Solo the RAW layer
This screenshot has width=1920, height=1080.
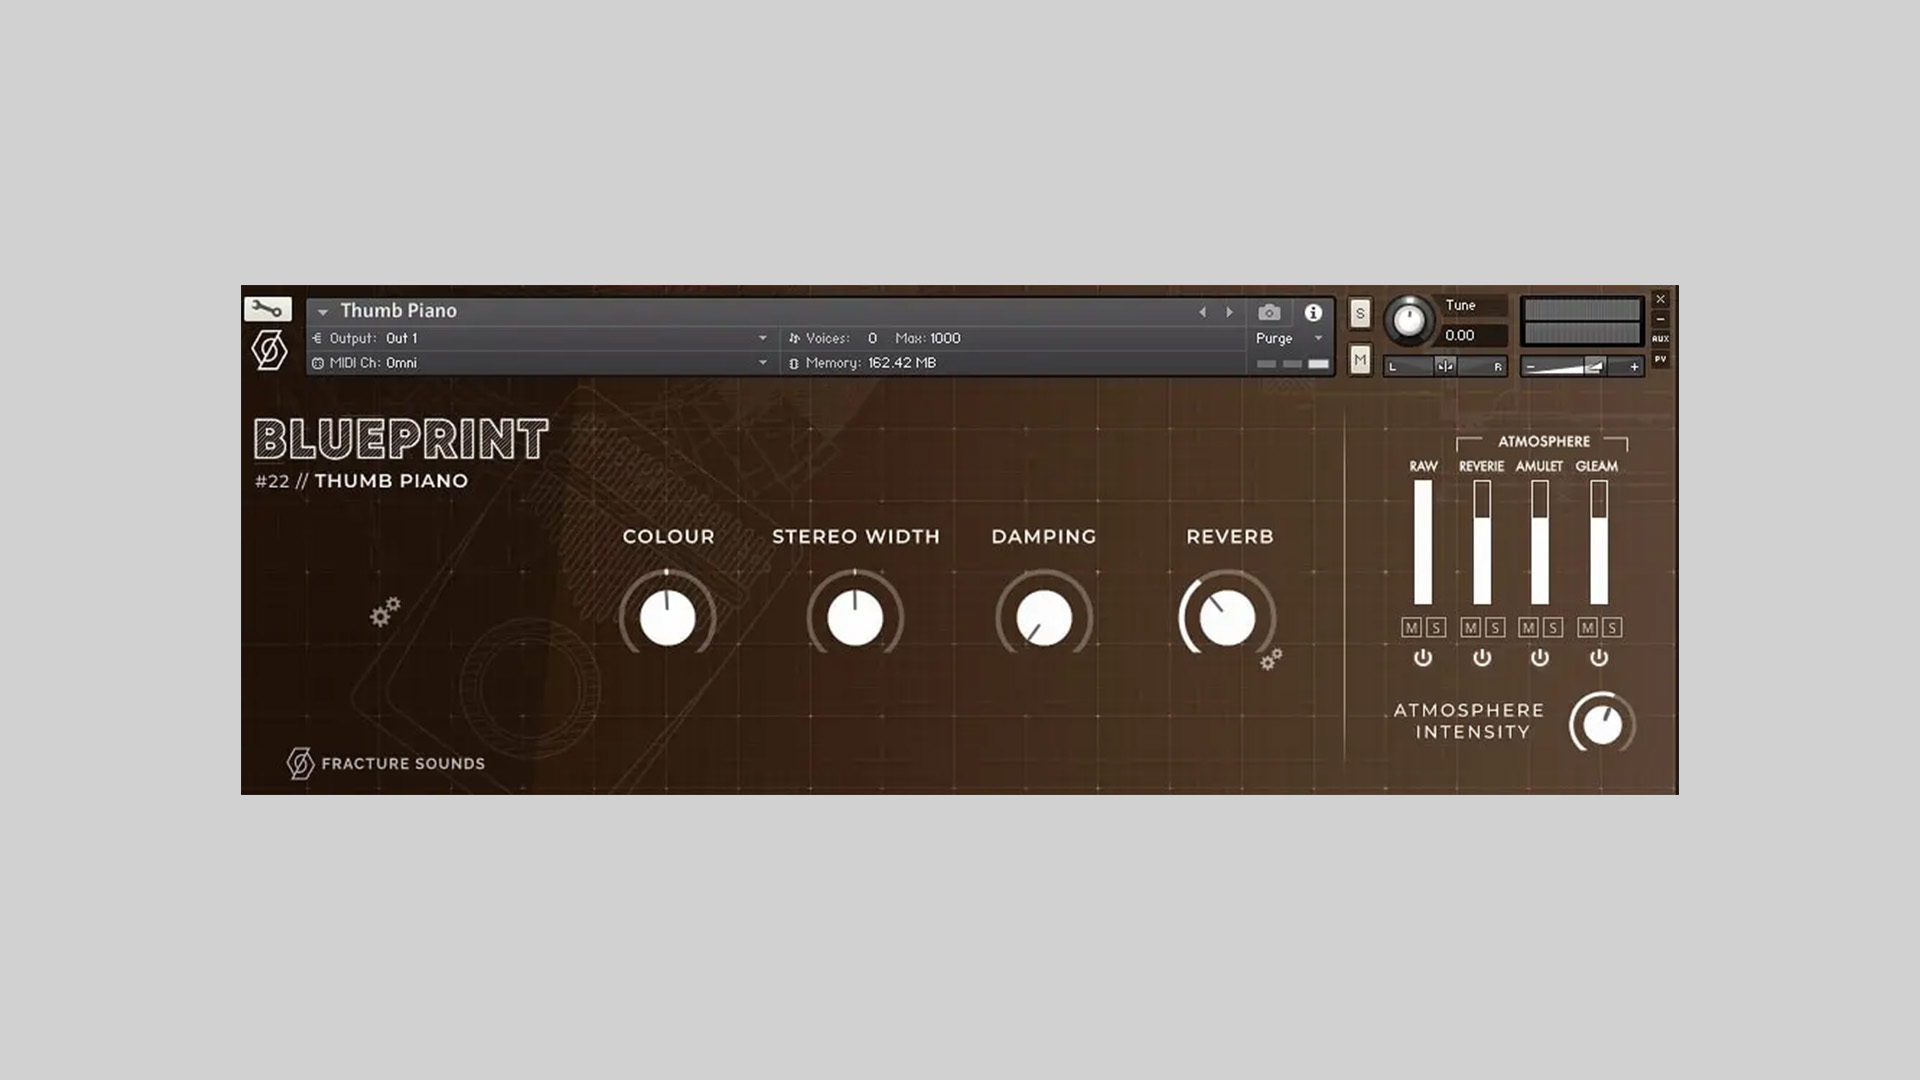pos(1436,627)
